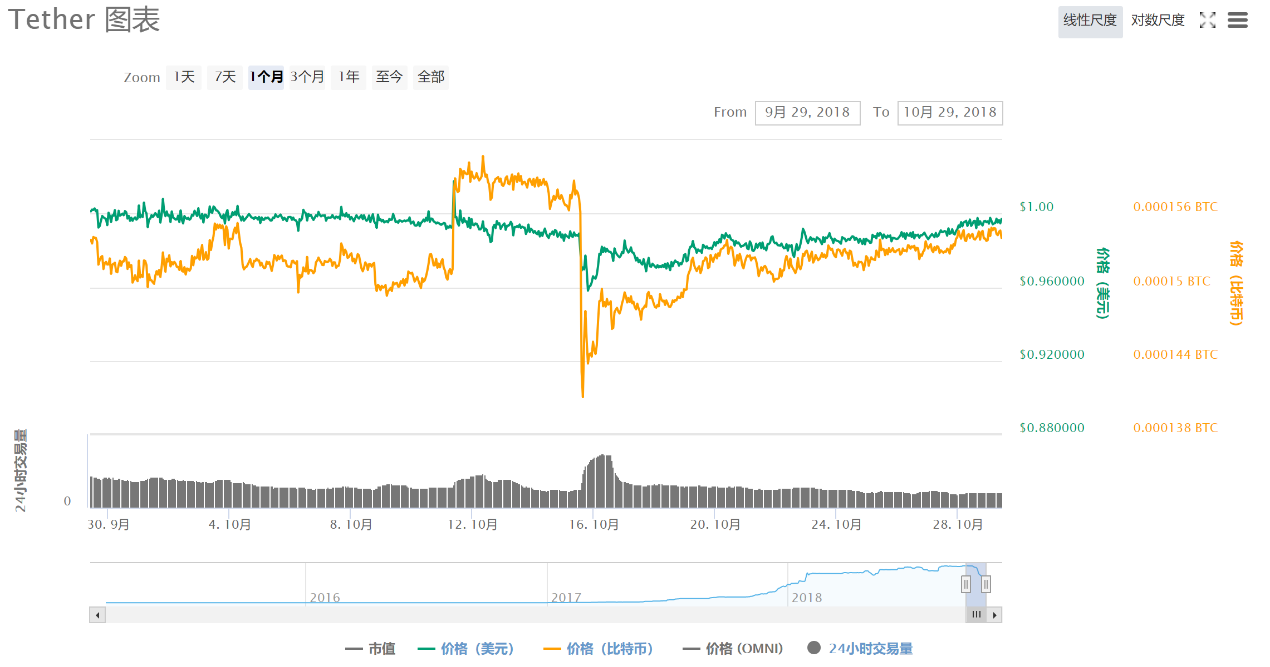Click 2018 in the navigator timeline
Screen dimensions: 1270x667
point(806,598)
